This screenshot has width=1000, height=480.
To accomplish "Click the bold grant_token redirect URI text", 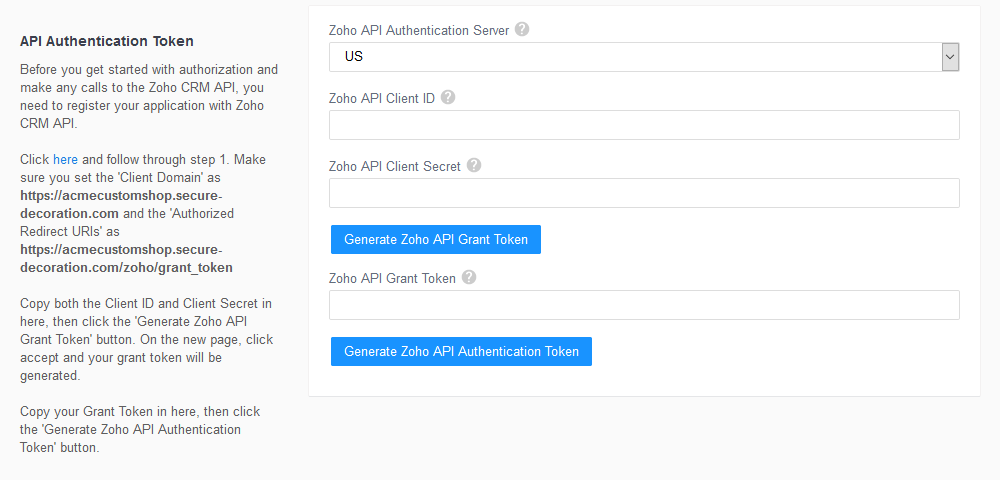I will [126, 258].
